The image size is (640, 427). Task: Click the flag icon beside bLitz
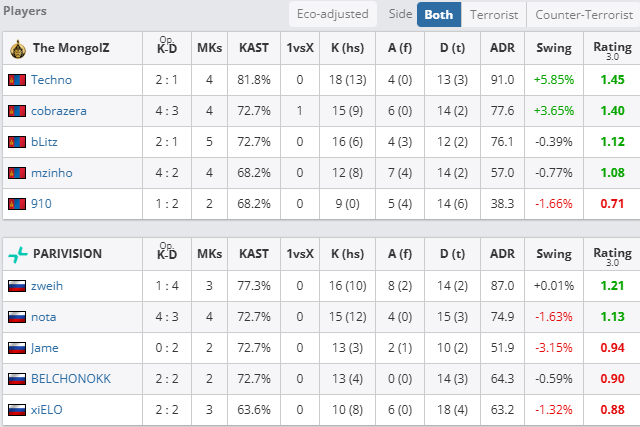(16, 142)
